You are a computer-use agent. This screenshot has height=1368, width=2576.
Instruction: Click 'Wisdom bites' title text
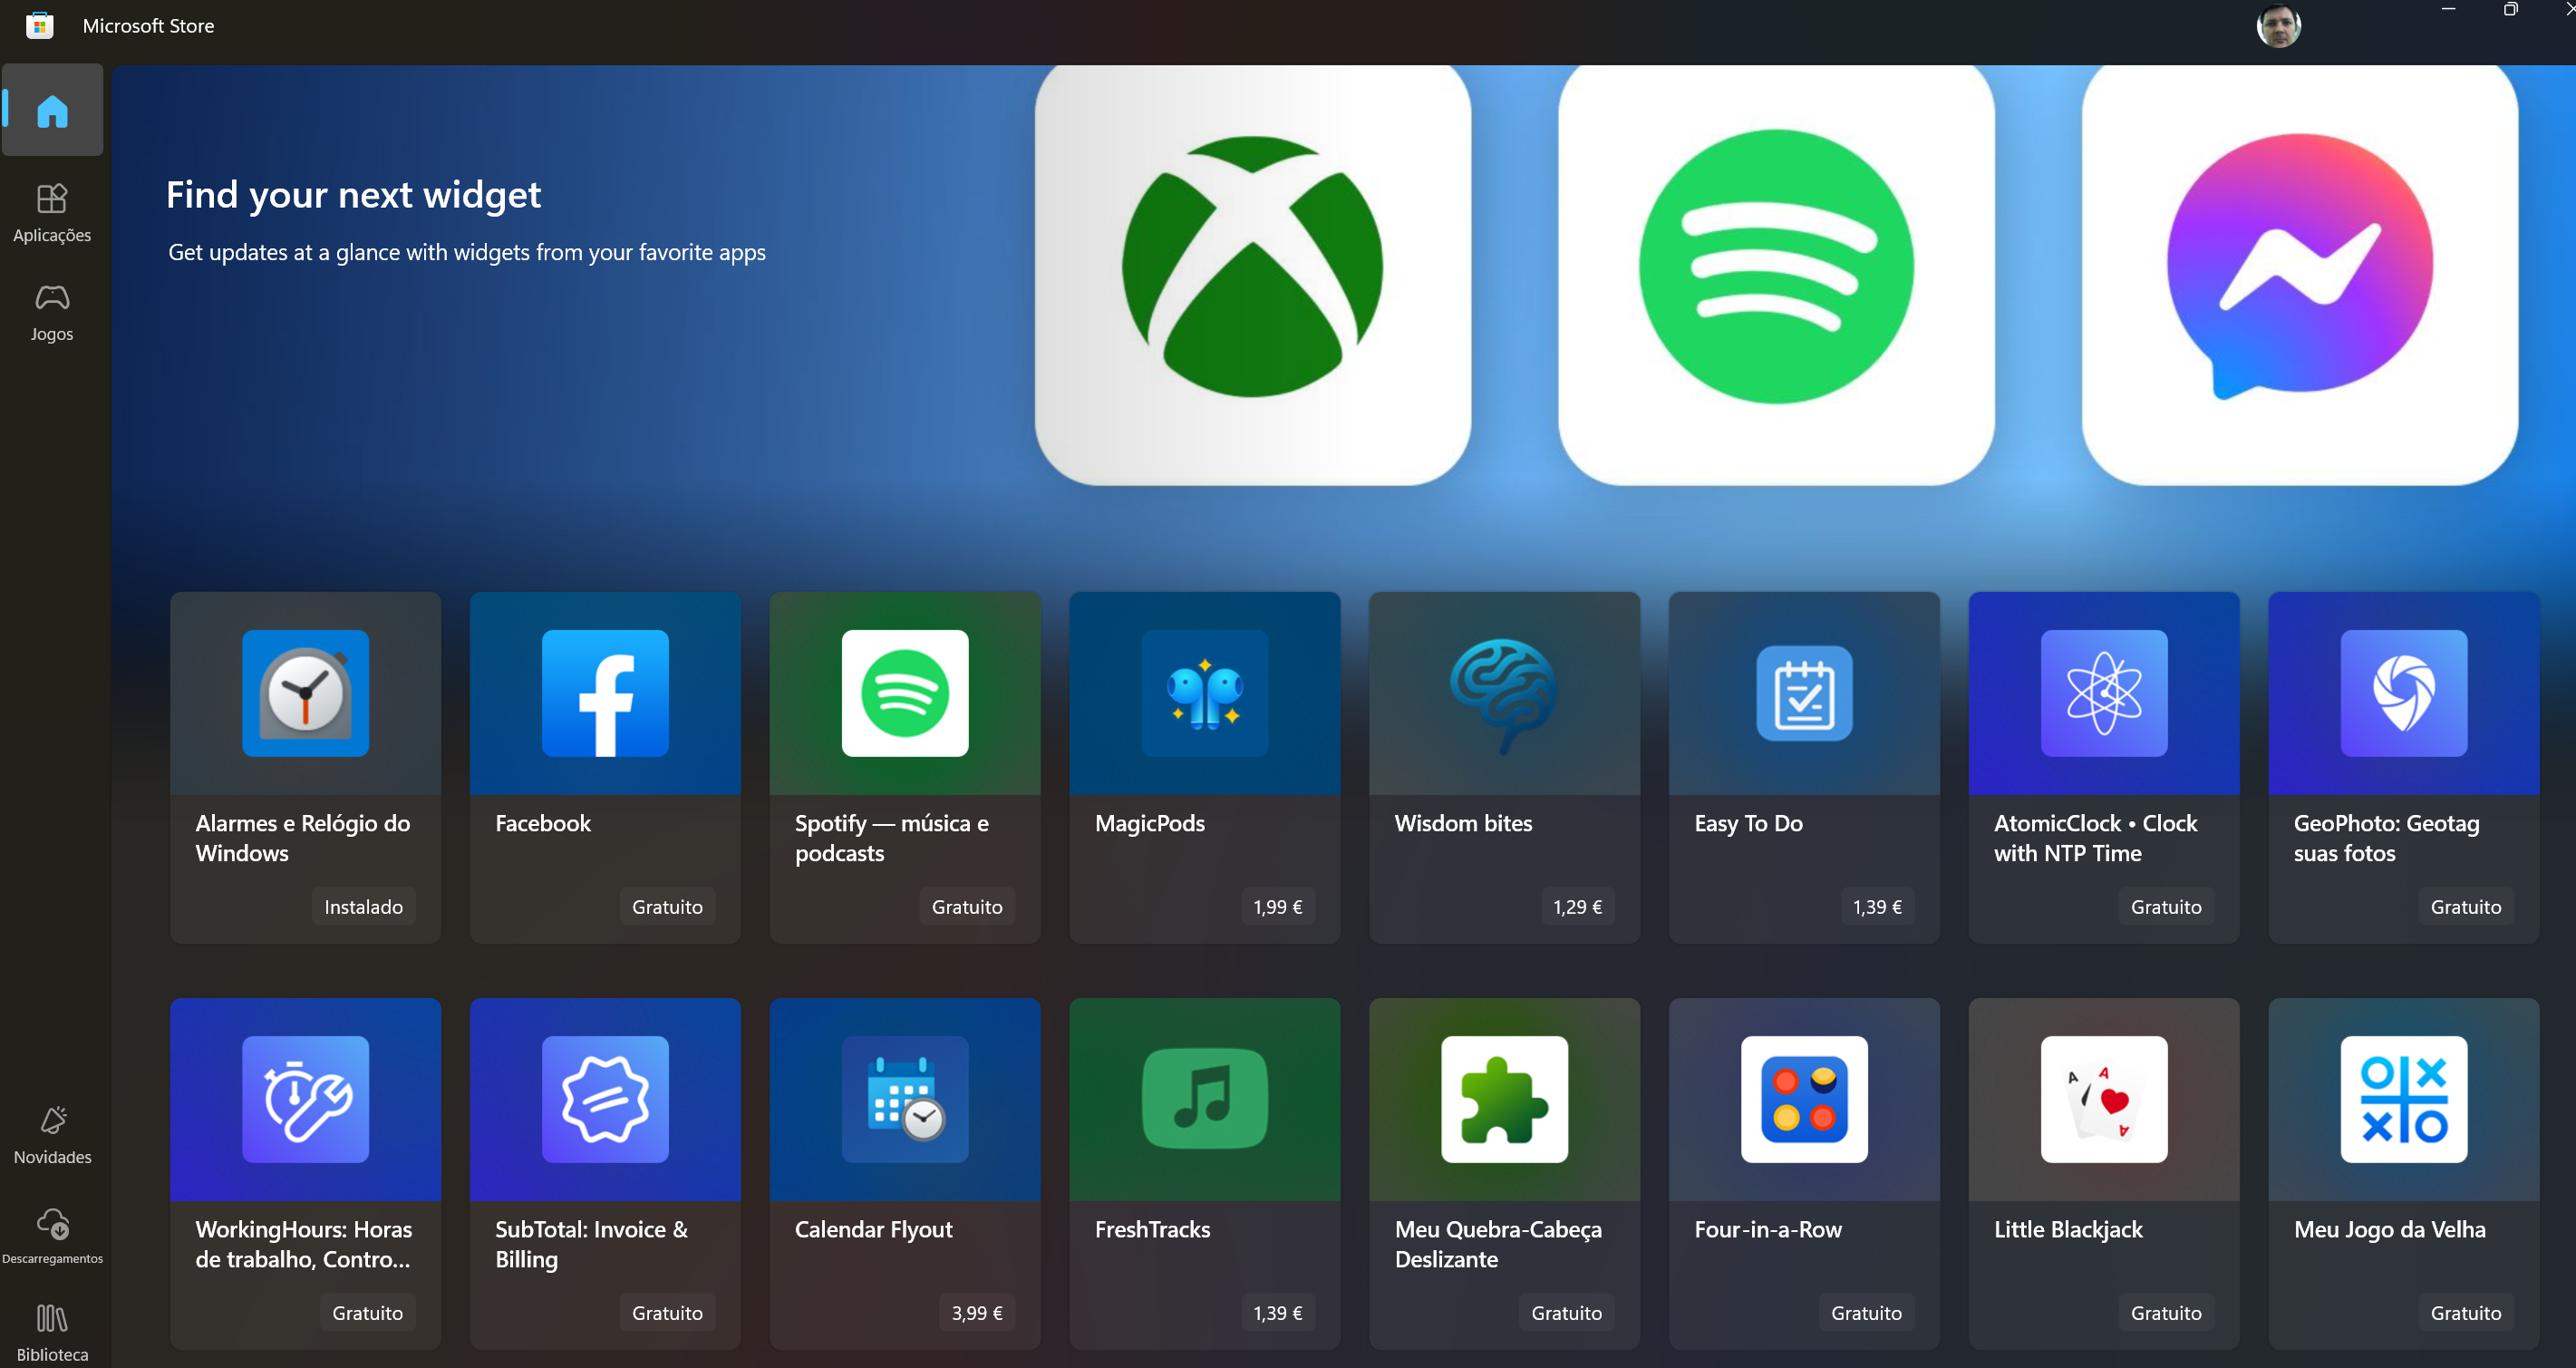tap(1463, 823)
